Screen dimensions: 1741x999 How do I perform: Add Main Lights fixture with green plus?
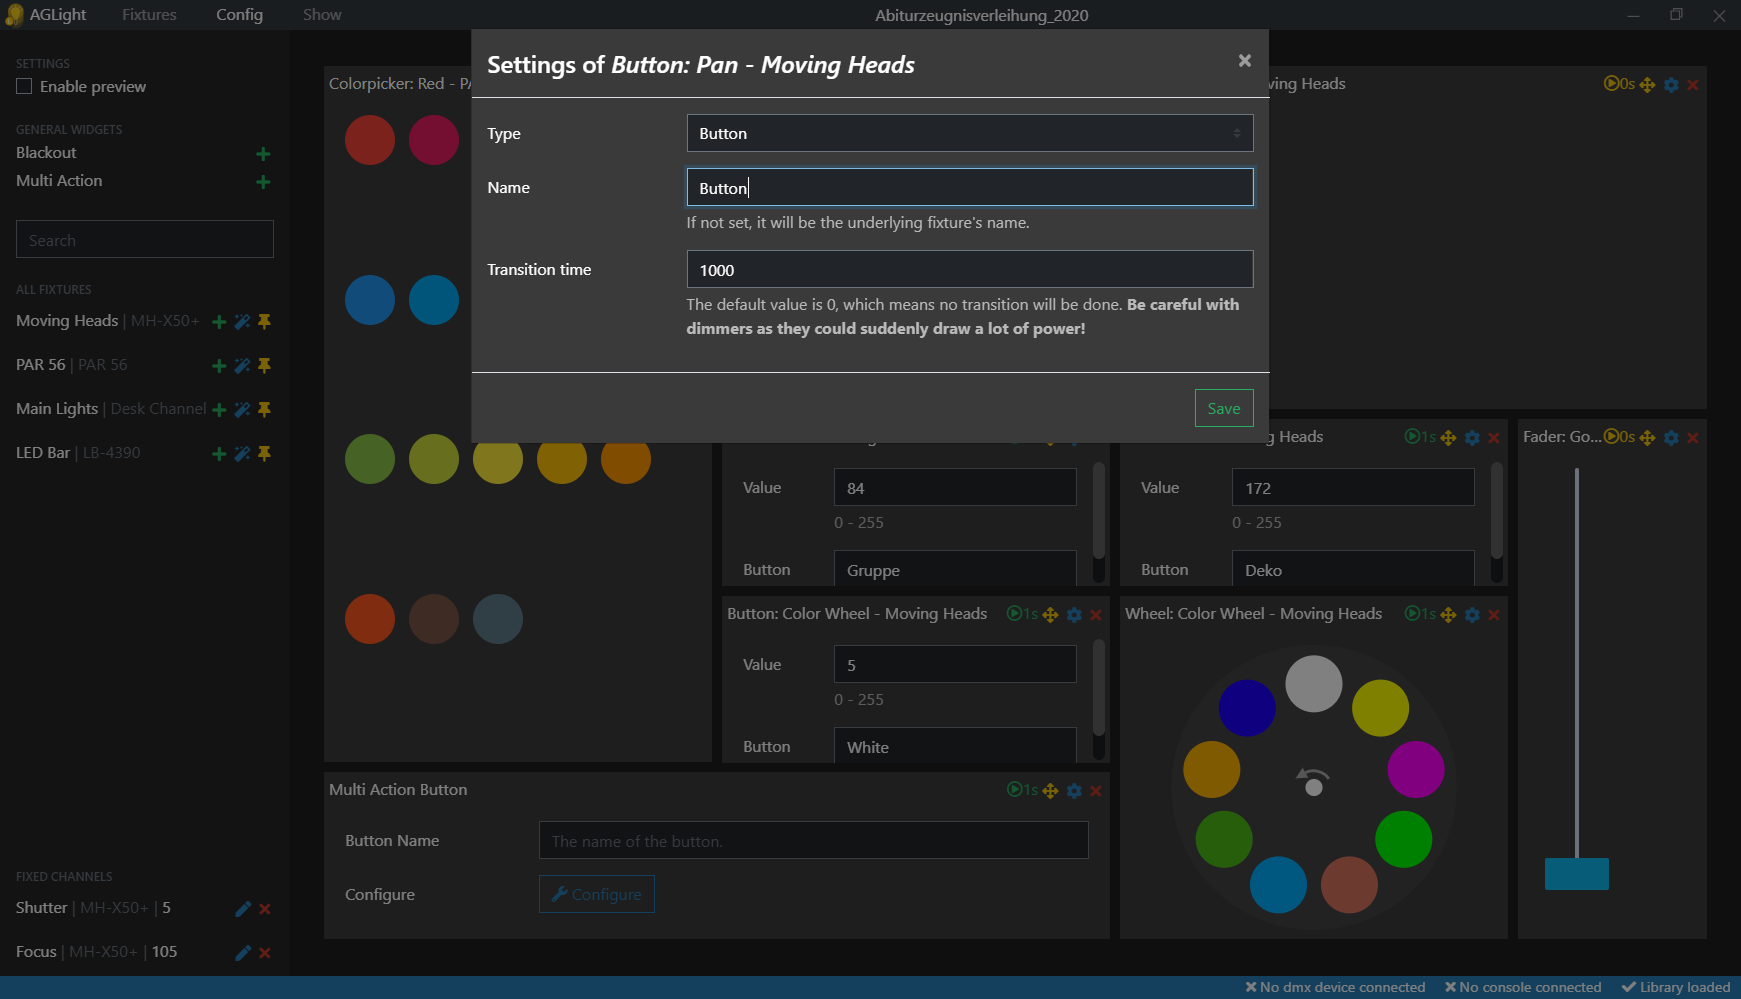pos(219,410)
